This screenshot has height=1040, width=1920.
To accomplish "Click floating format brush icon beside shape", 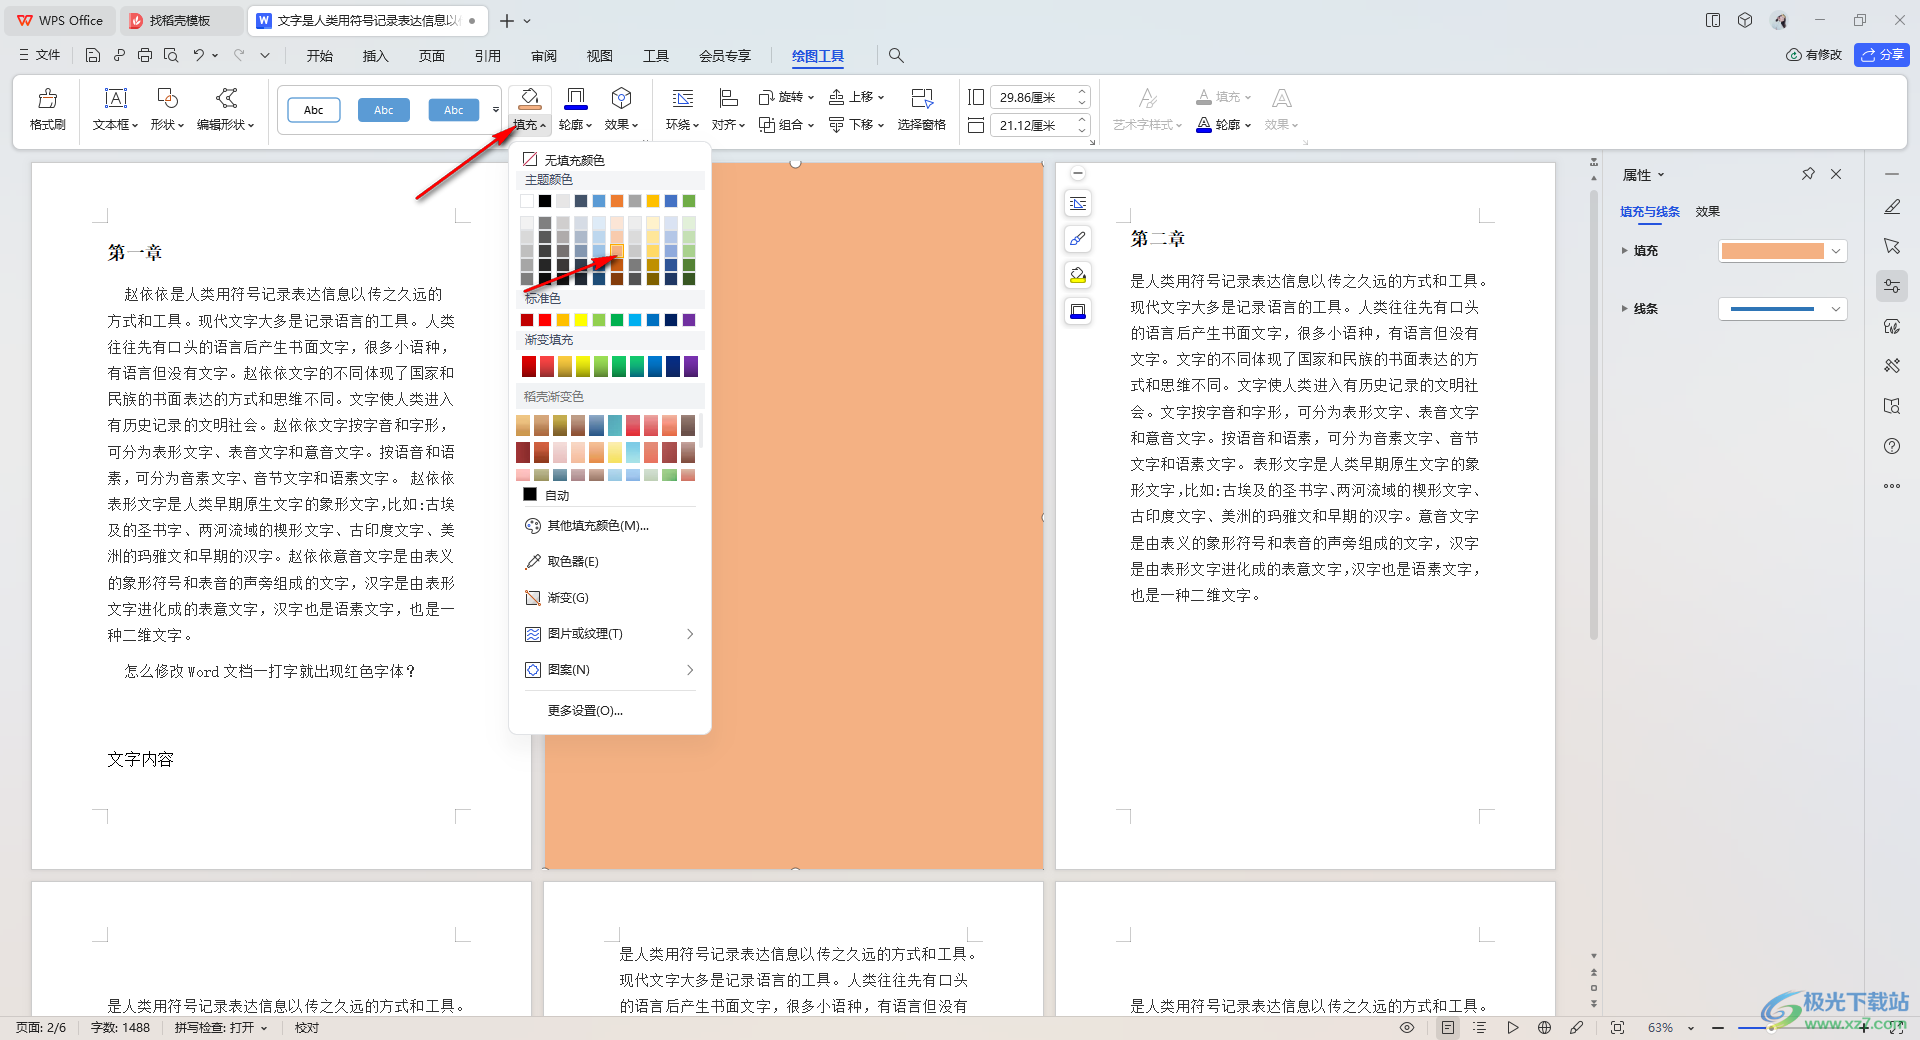I will pyautogui.click(x=1078, y=239).
